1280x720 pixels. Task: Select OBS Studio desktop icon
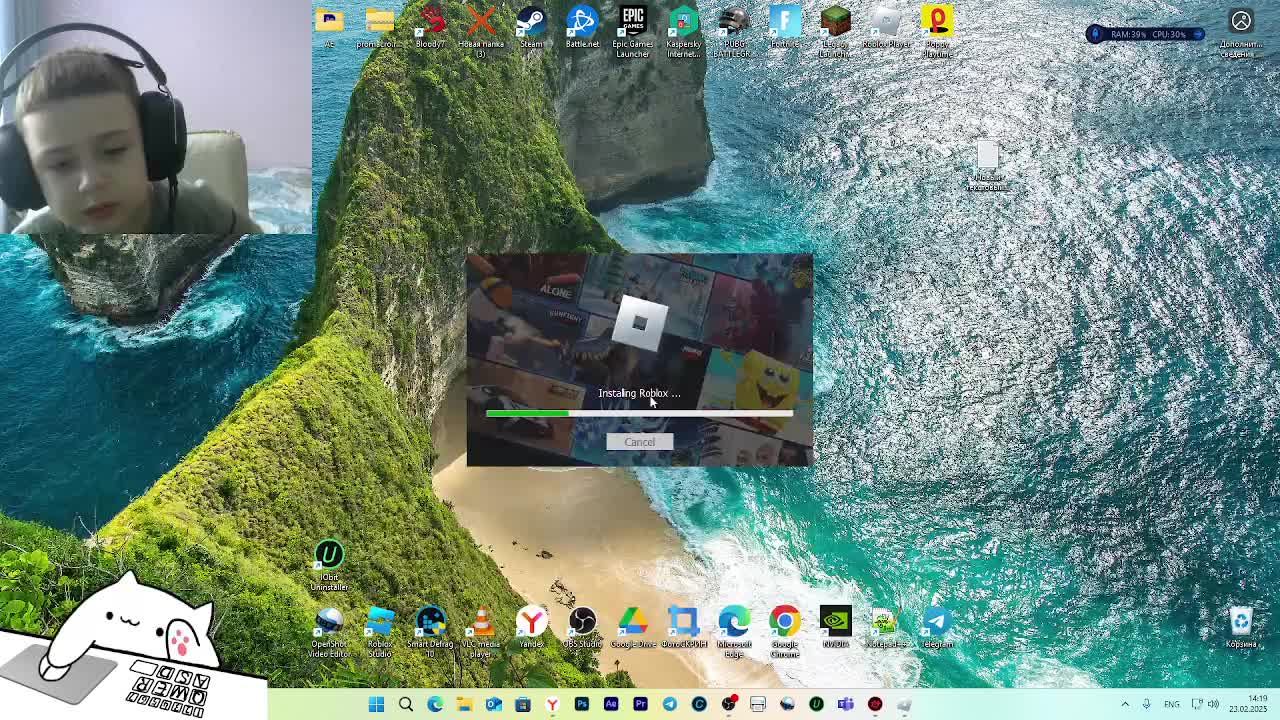tap(582, 628)
